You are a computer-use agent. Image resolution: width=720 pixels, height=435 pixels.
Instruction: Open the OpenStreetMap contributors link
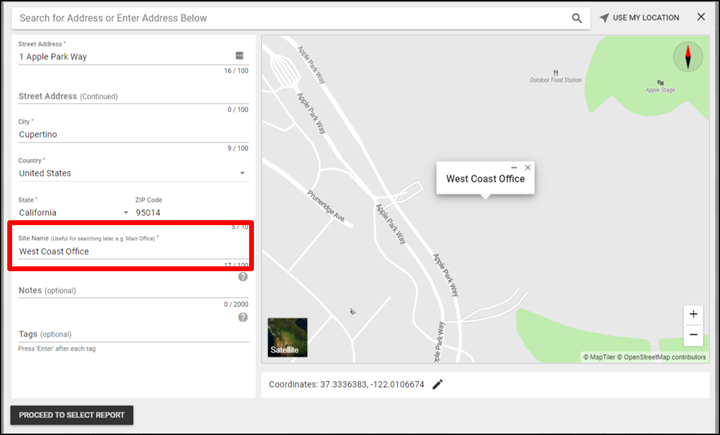click(x=664, y=357)
